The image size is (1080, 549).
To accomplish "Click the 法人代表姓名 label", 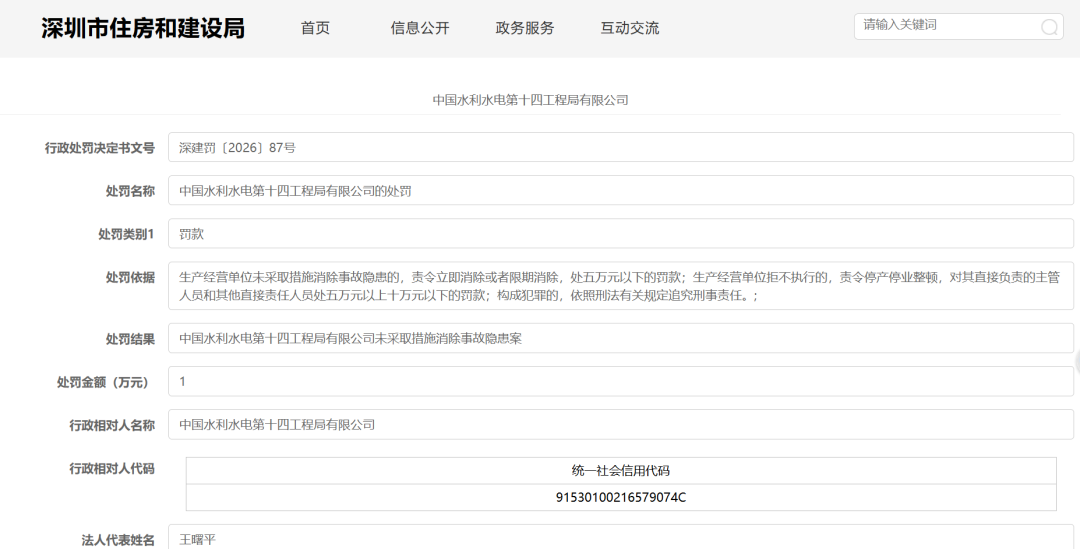I will [x=118, y=540].
